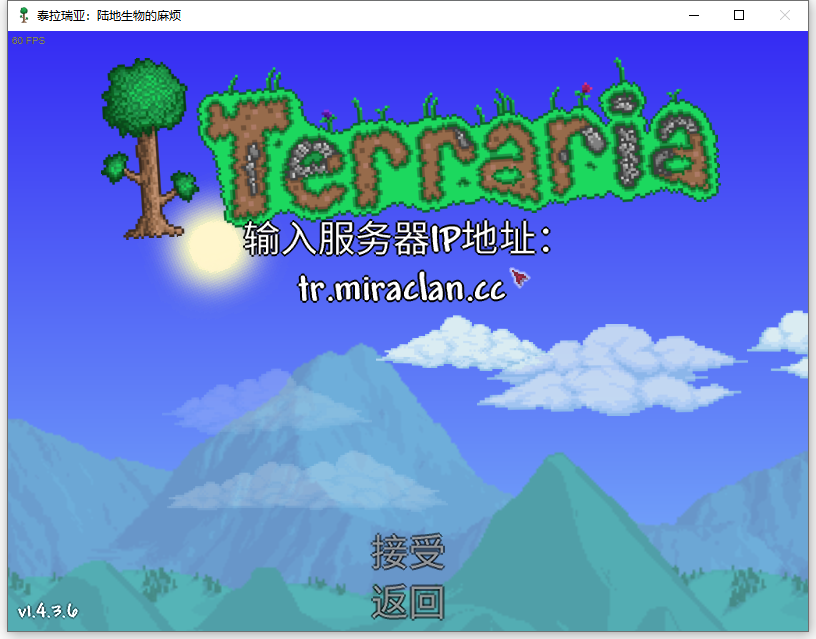The height and width of the screenshot is (639, 816).
Task: Click the 输入服务器IP地址 prompt label
Action: coord(397,240)
